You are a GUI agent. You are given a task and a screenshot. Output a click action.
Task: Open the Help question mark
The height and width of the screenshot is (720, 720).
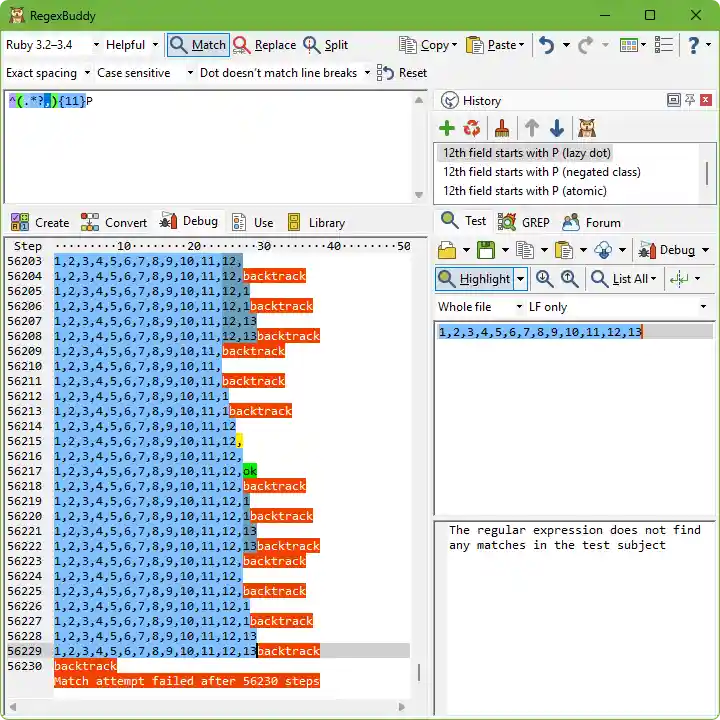[x=694, y=45]
